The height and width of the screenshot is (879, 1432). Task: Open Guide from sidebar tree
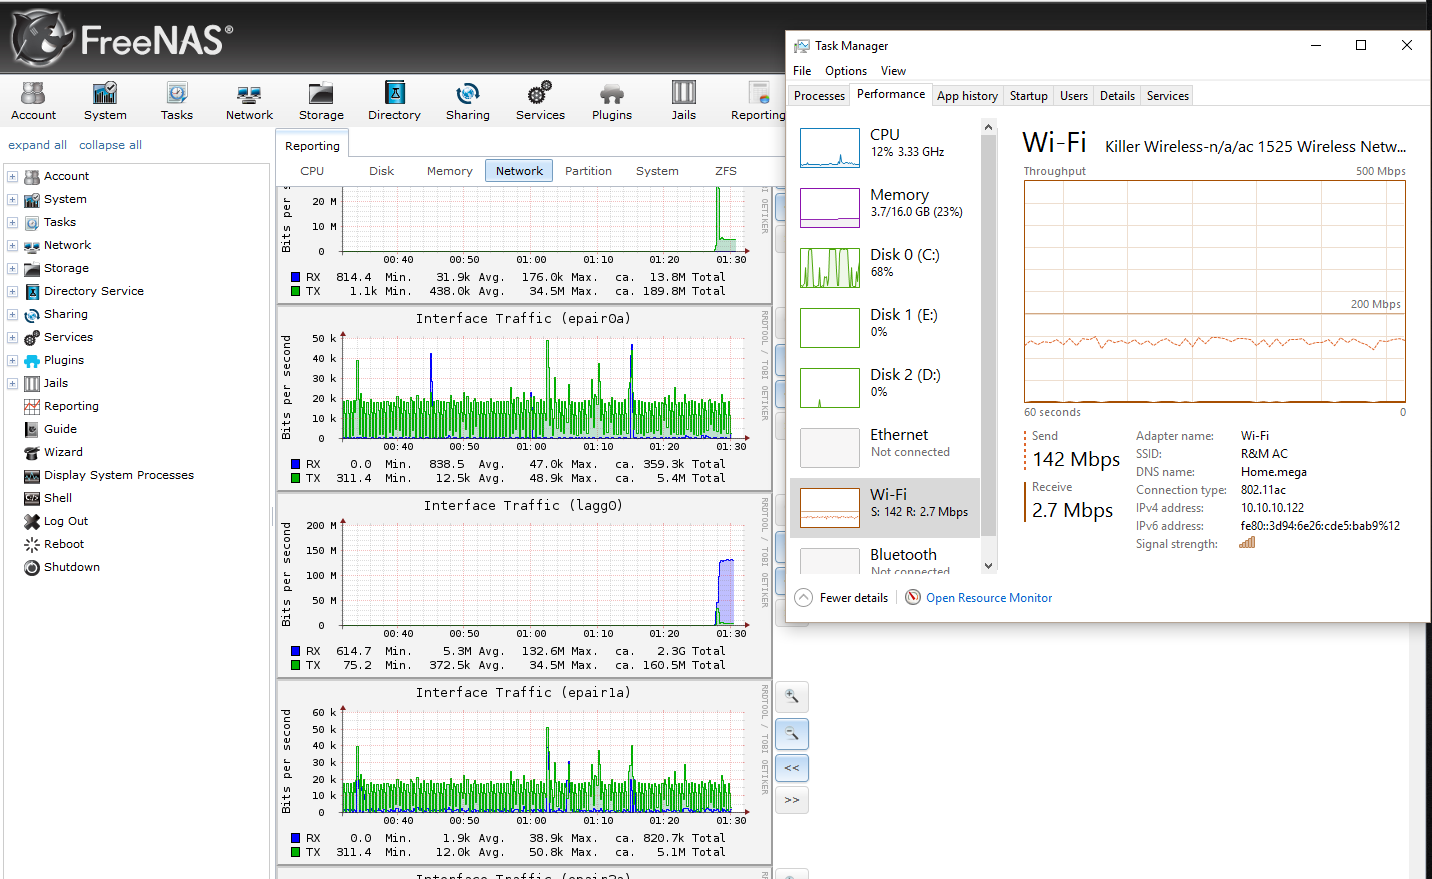click(60, 429)
